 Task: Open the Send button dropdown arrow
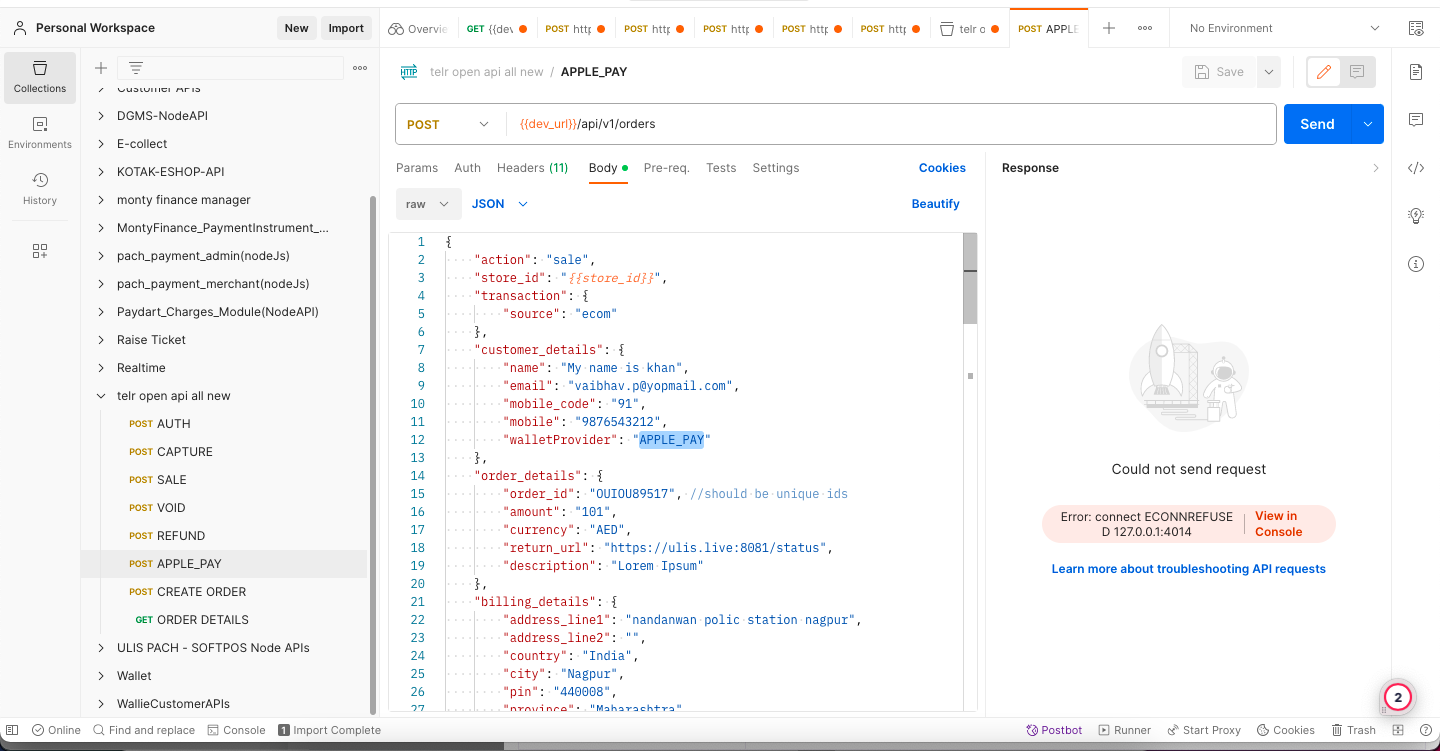[x=1367, y=124]
